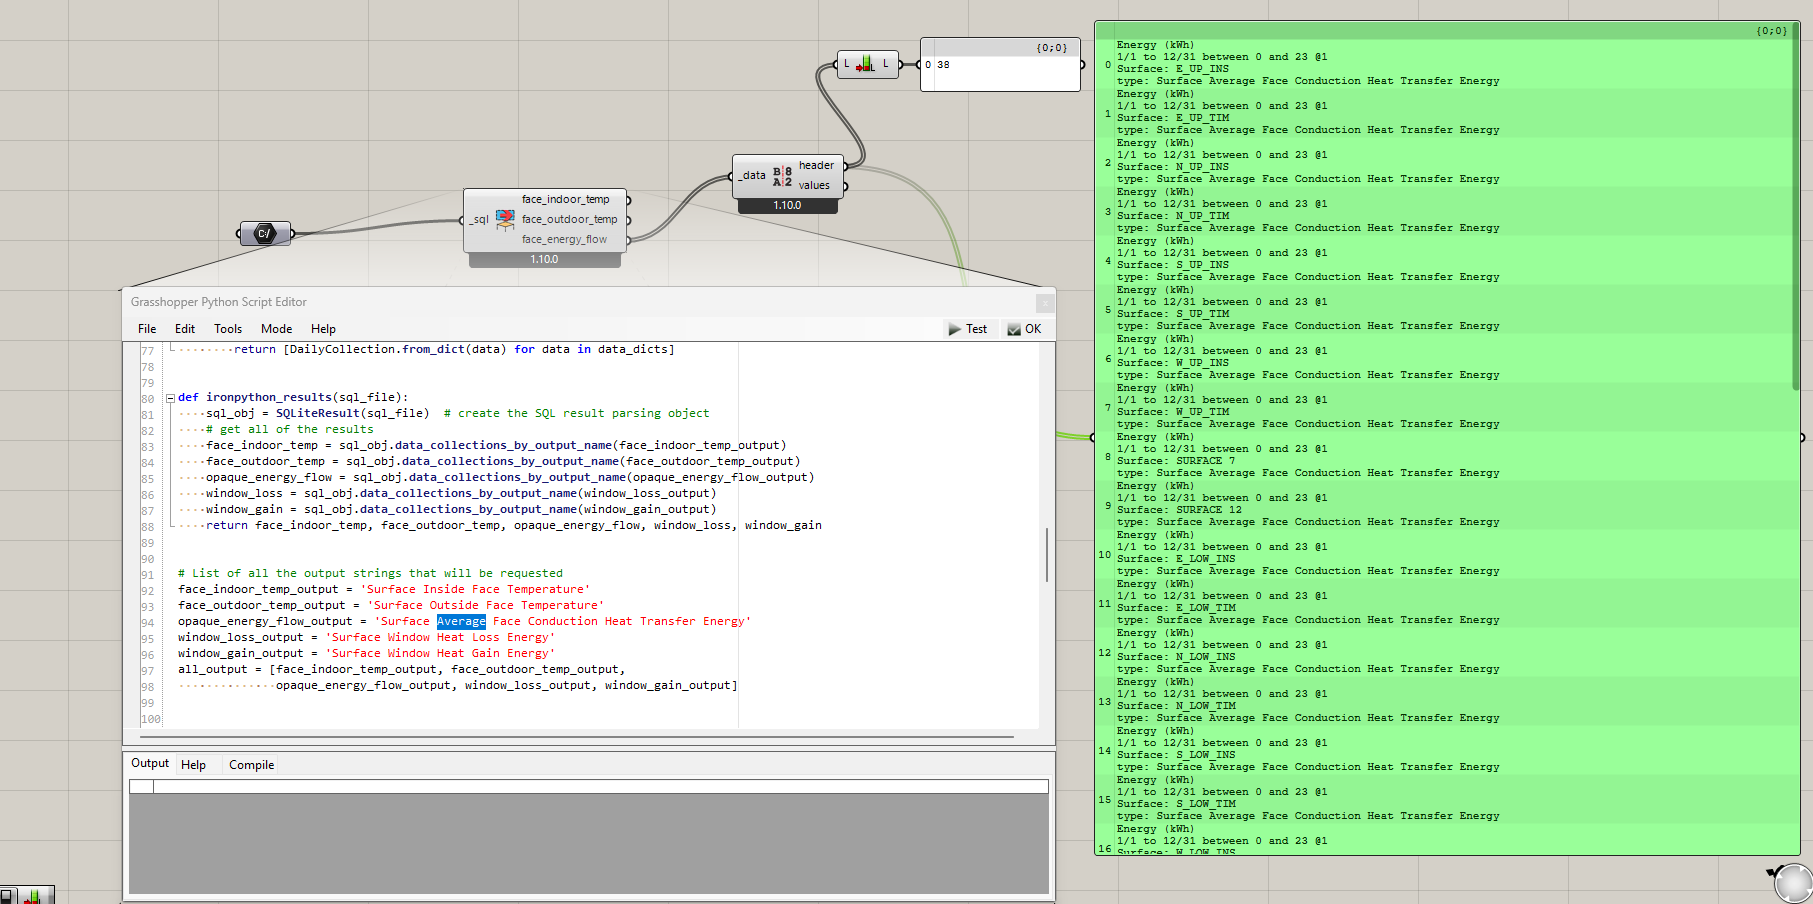Switch to the Help tab in output panel
Screen dimensions: 1813x904
click(193, 765)
